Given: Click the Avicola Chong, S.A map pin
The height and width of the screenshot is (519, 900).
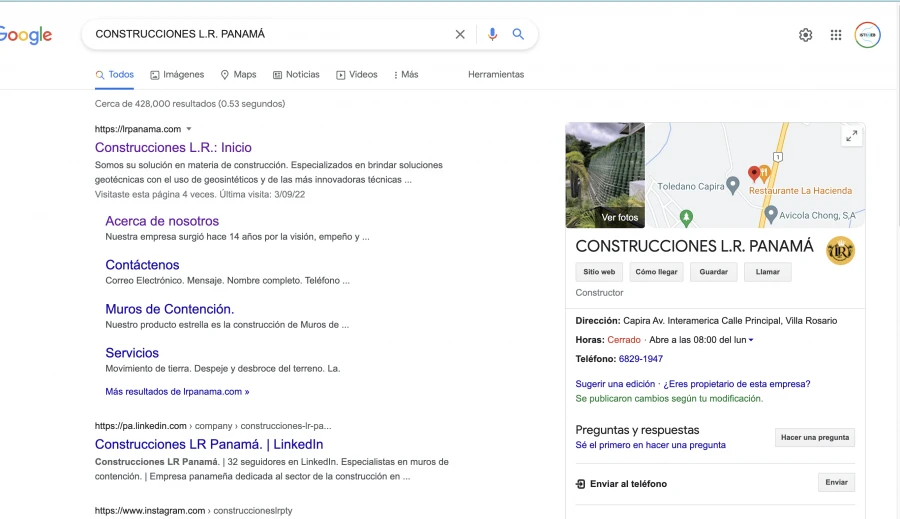Looking at the screenshot, I should point(771,214).
